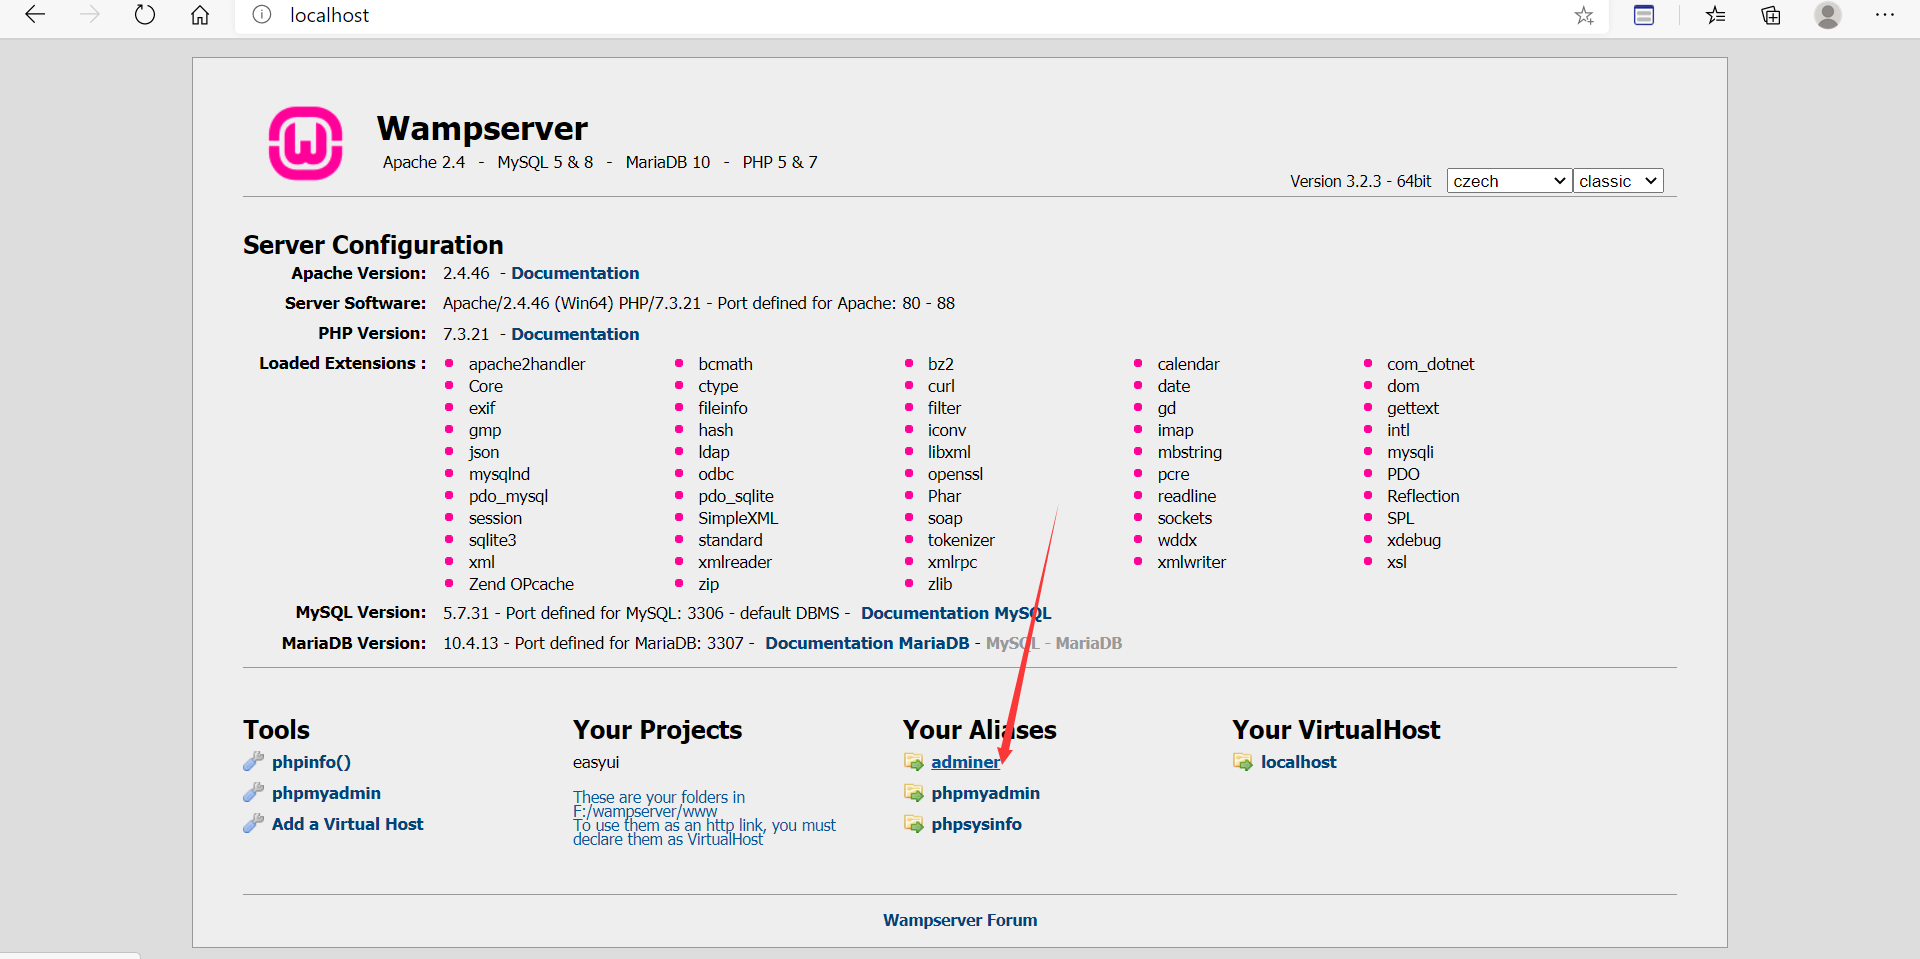
Task: Click the MariaDB 10 subtitle text
Action: [x=668, y=162]
